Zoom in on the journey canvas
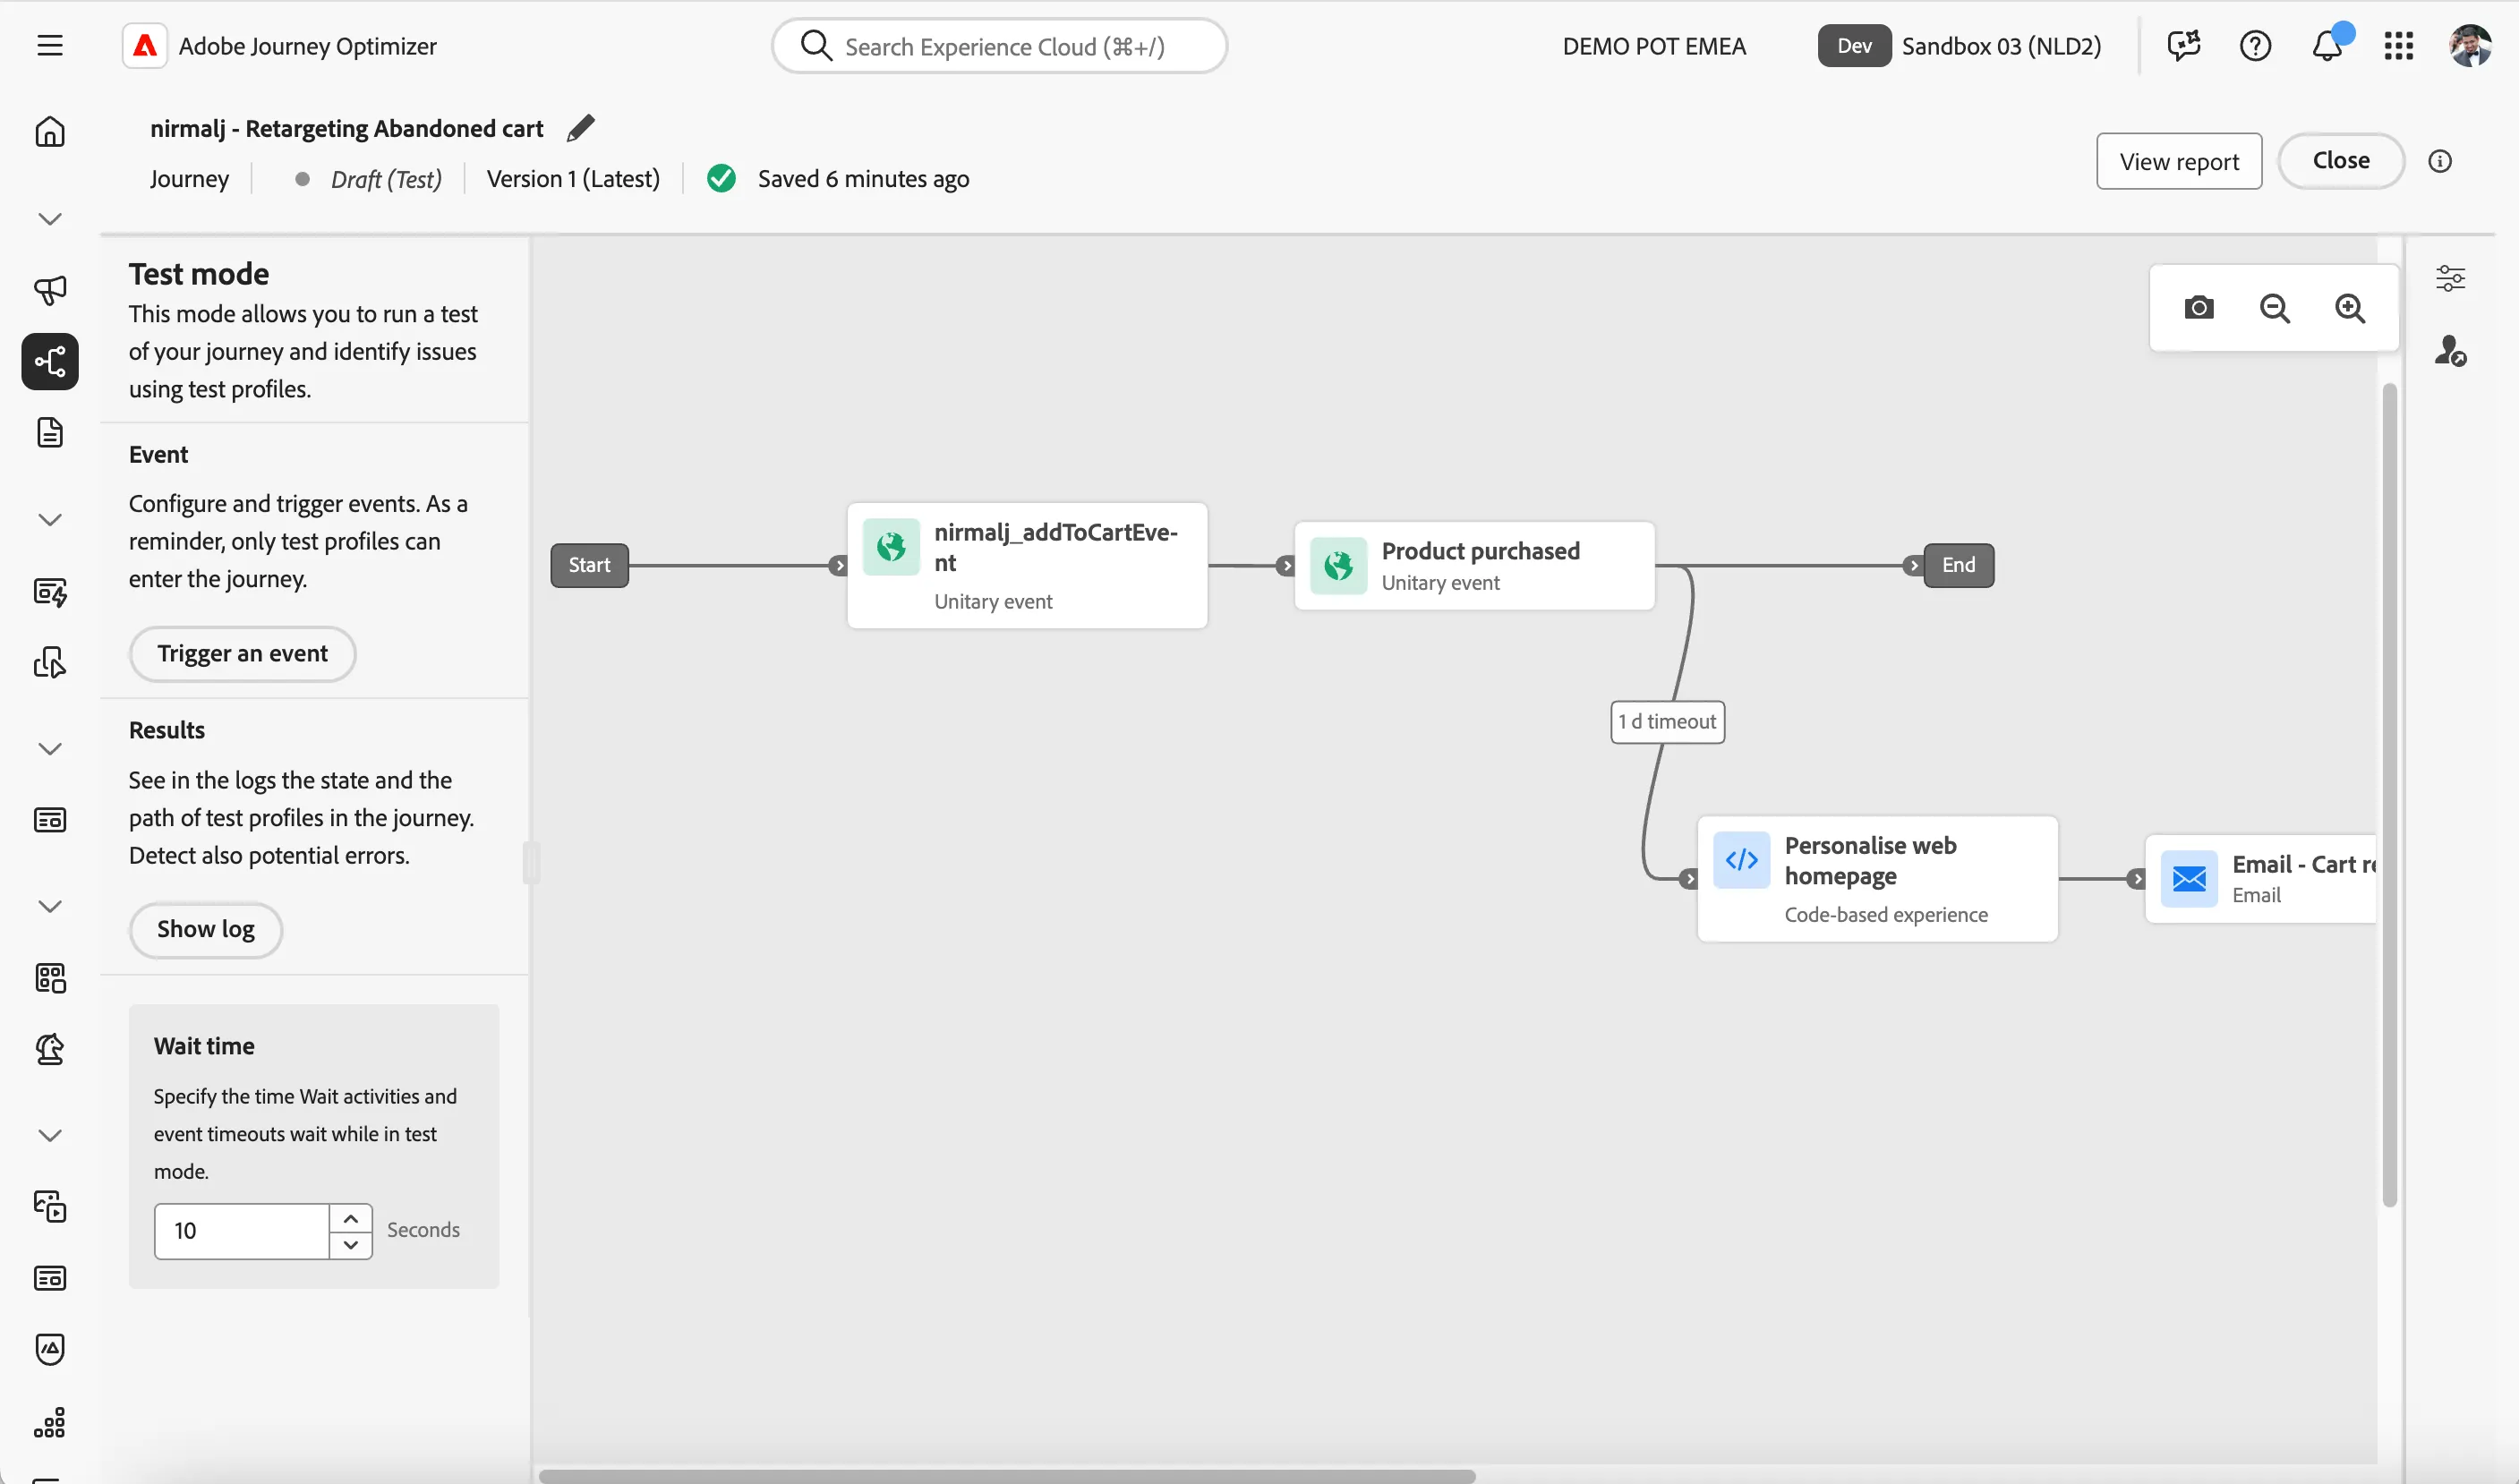The width and height of the screenshot is (2519, 1484). [x=2350, y=308]
